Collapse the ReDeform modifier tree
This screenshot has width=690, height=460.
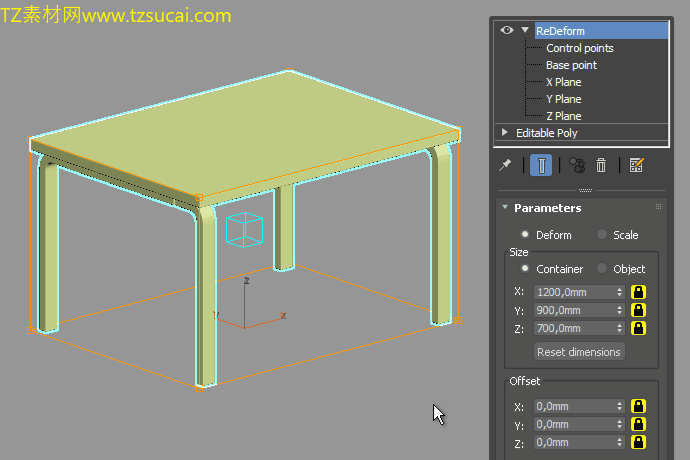(x=525, y=30)
